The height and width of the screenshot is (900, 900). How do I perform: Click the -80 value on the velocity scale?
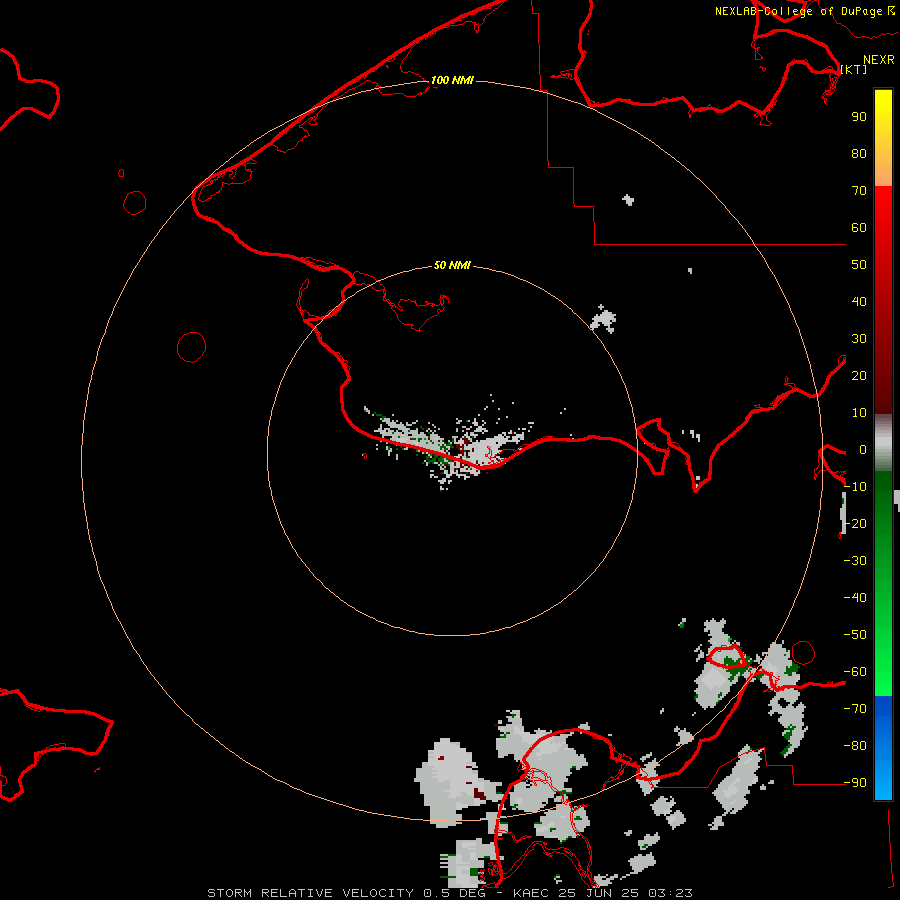click(x=855, y=746)
